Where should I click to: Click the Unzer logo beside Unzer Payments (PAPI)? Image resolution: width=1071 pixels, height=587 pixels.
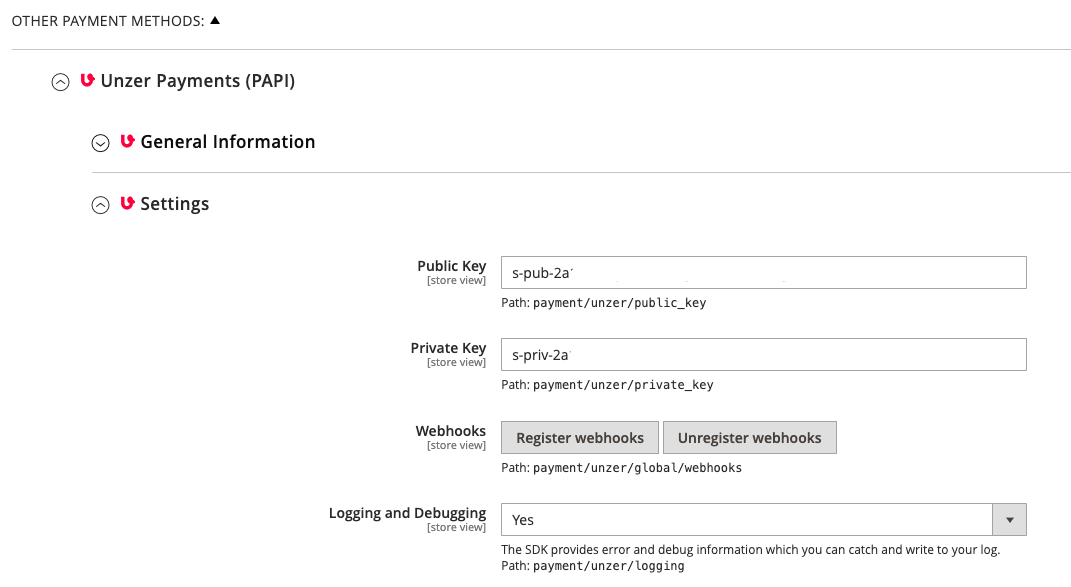87,80
